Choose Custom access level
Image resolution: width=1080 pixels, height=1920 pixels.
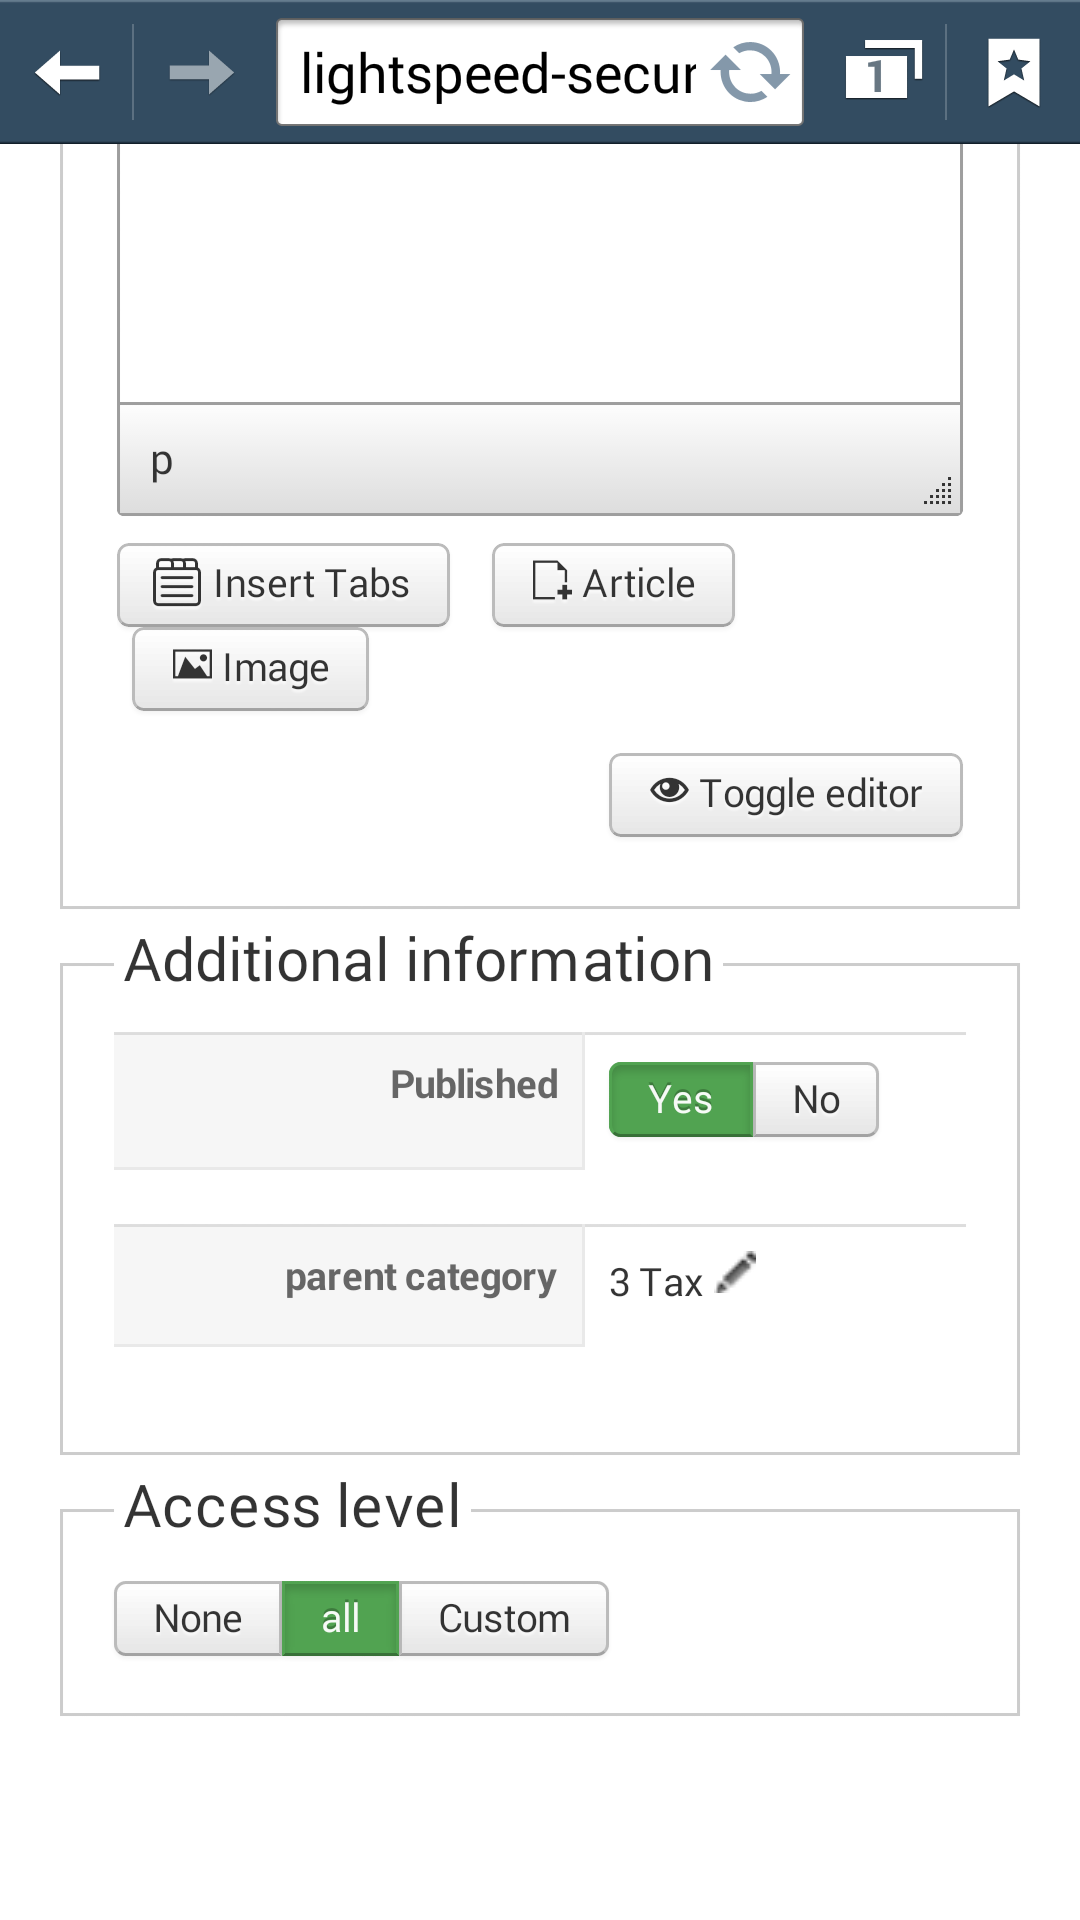[504, 1618]
